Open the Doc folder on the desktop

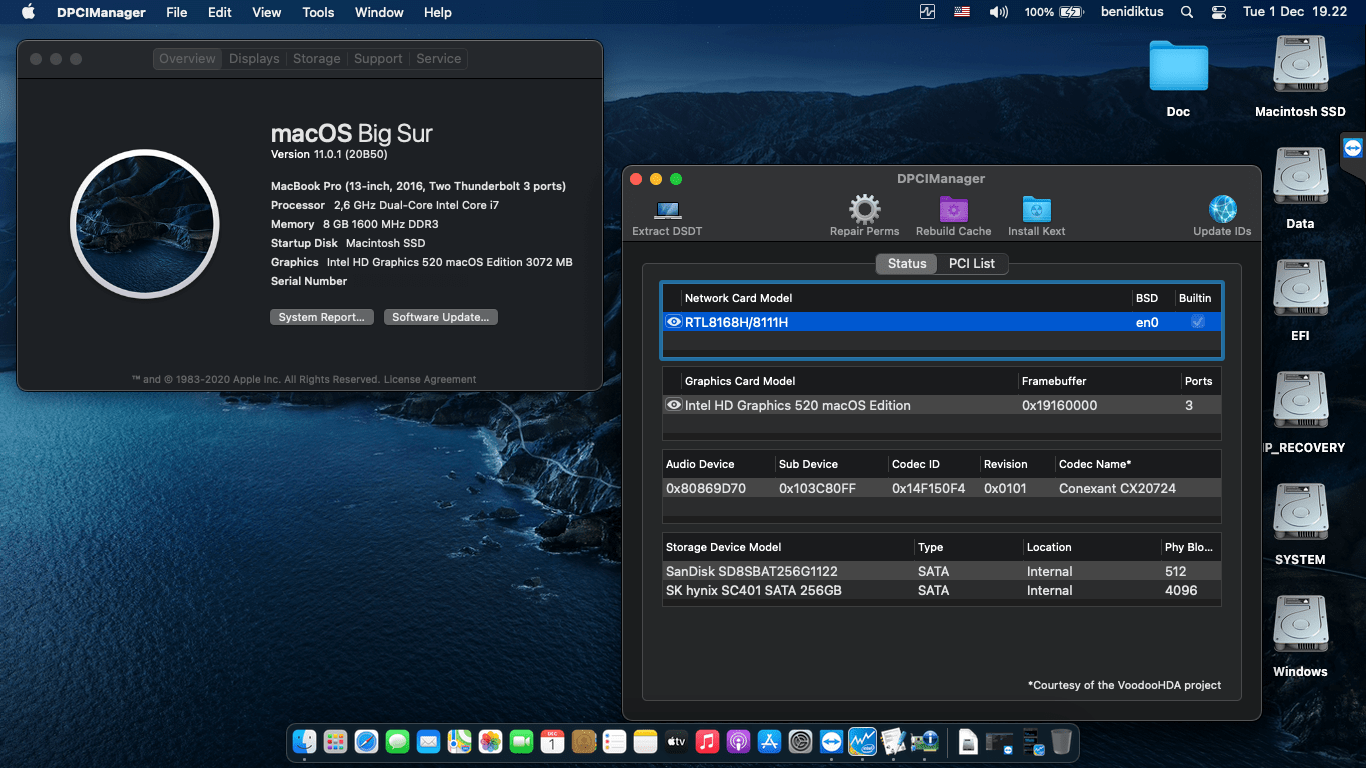click(x=1178, y=66)
